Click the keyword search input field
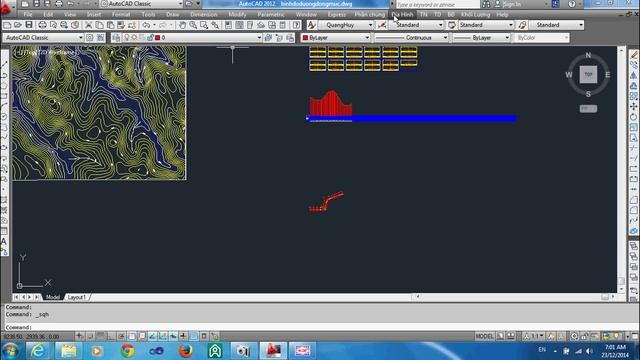Viewport: 640px width, 360px height. tap(437, 4)
